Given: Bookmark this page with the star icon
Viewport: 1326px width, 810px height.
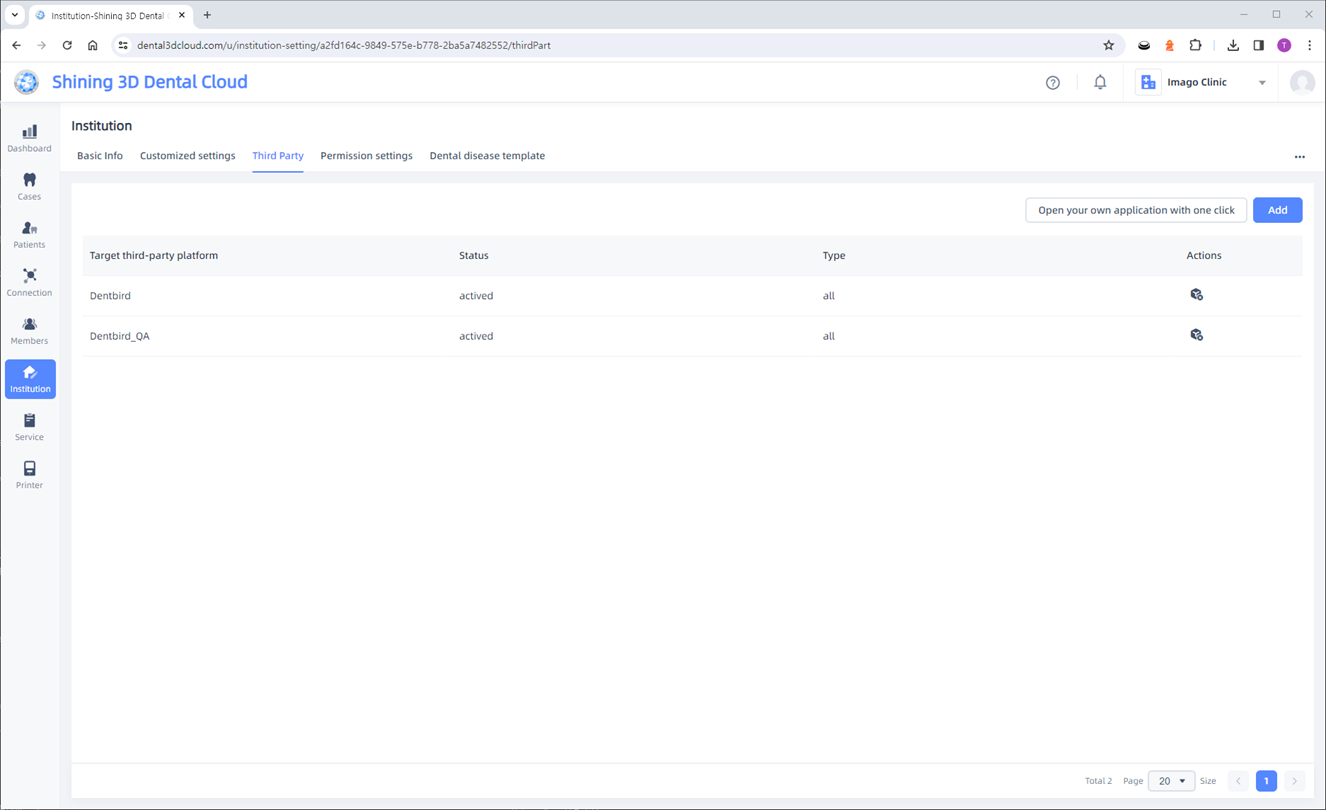Looking at the screenshot, I should point(1108,45).
